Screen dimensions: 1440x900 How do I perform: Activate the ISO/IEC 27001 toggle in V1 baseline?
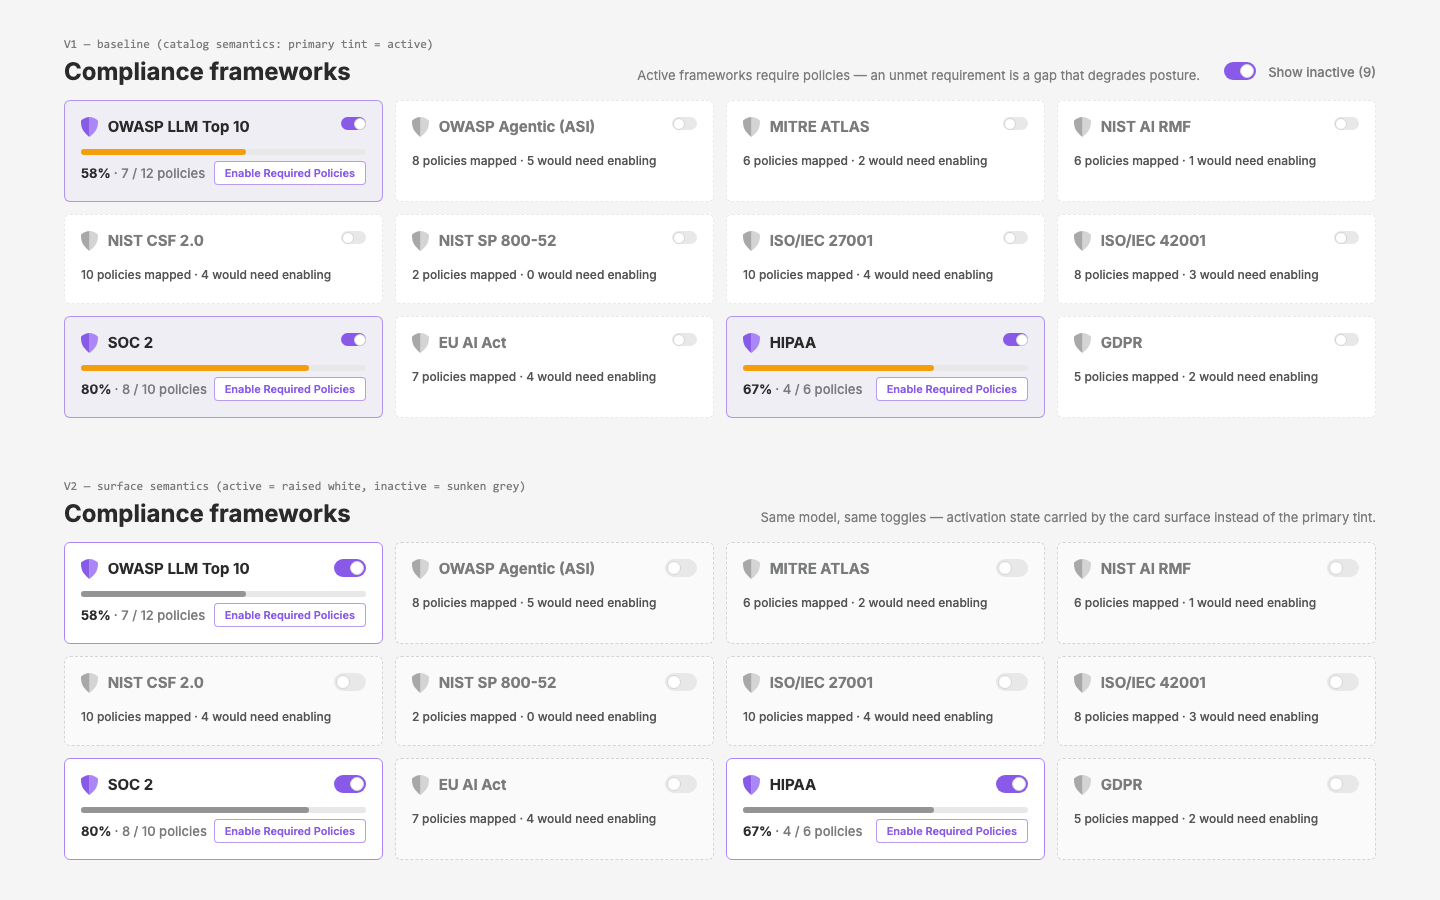pos(1015,238)
